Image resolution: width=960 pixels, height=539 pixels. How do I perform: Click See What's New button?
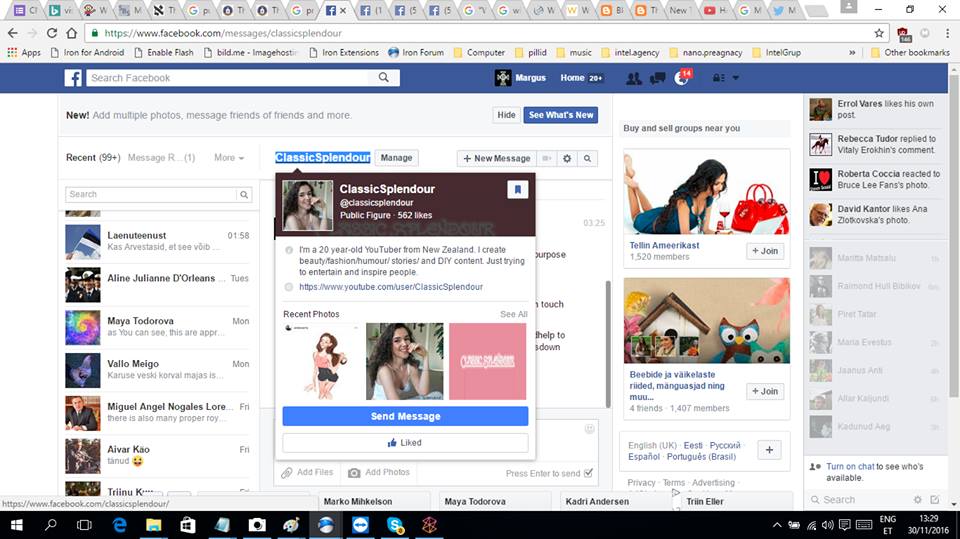[x=561, y=115]
